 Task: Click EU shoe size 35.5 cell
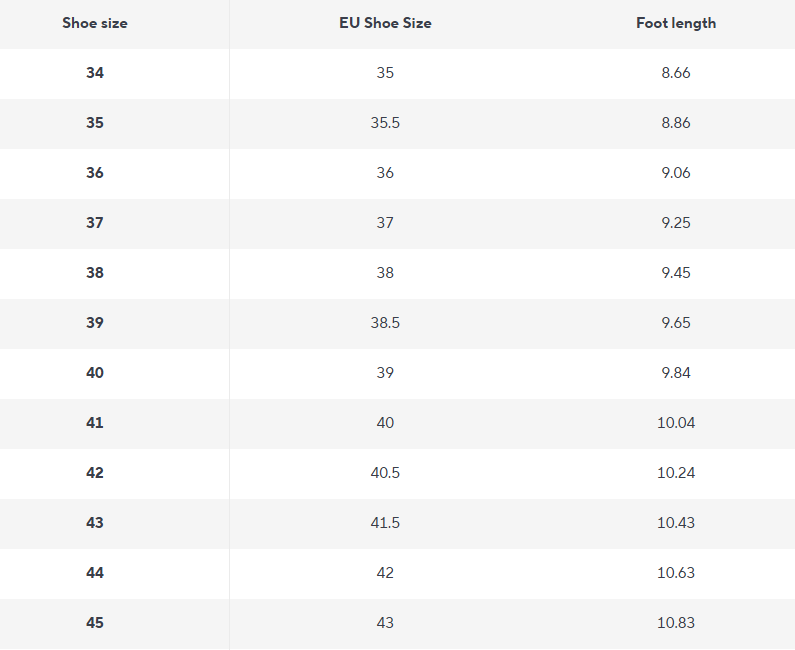385,123
